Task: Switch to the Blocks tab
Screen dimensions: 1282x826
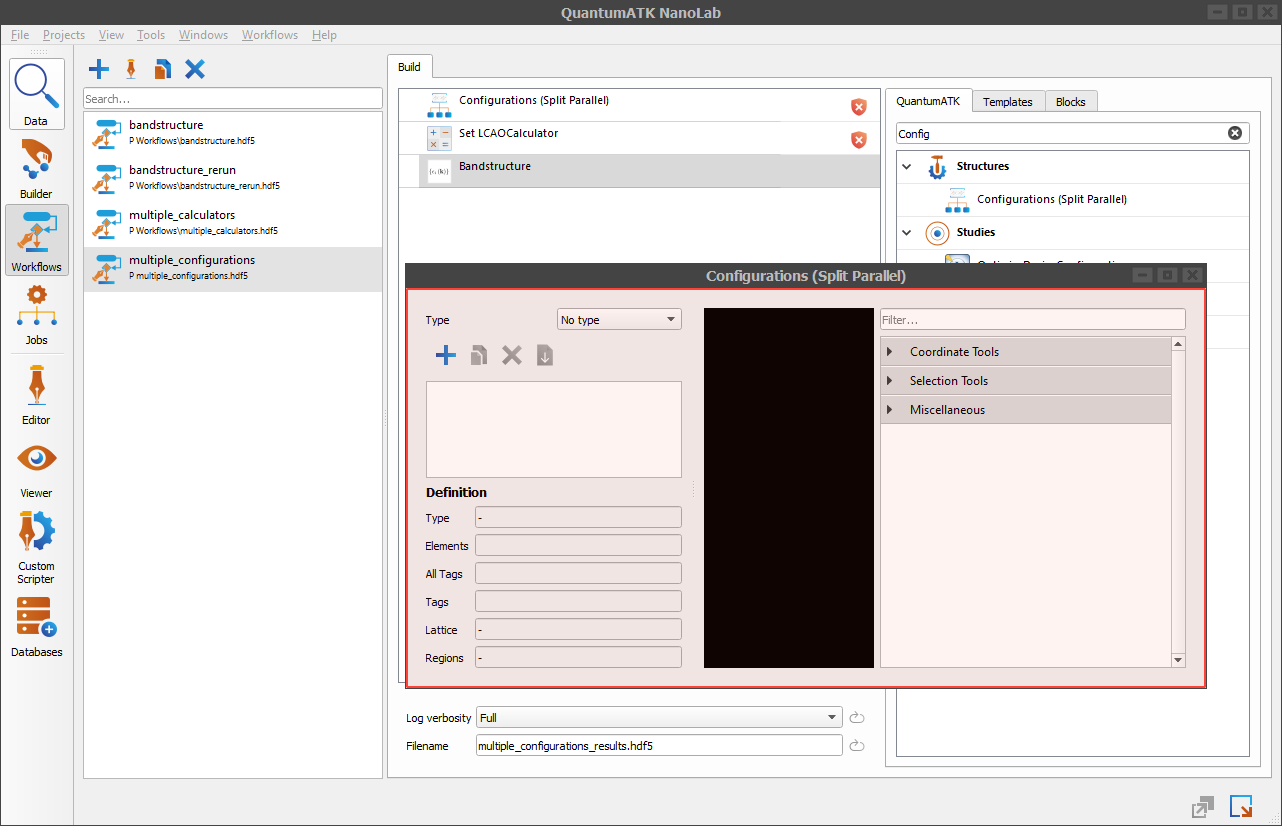Action: pos(1071,102)
